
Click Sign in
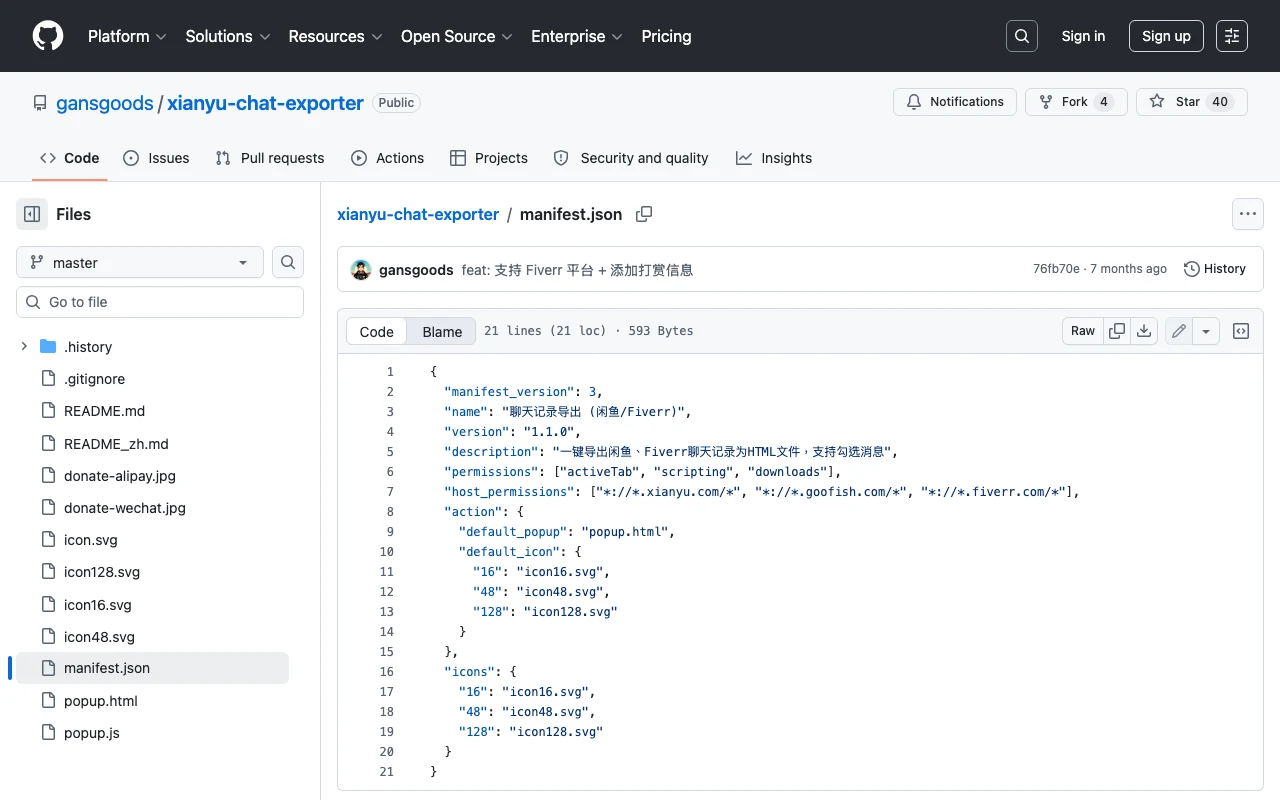pos(1083,36)
